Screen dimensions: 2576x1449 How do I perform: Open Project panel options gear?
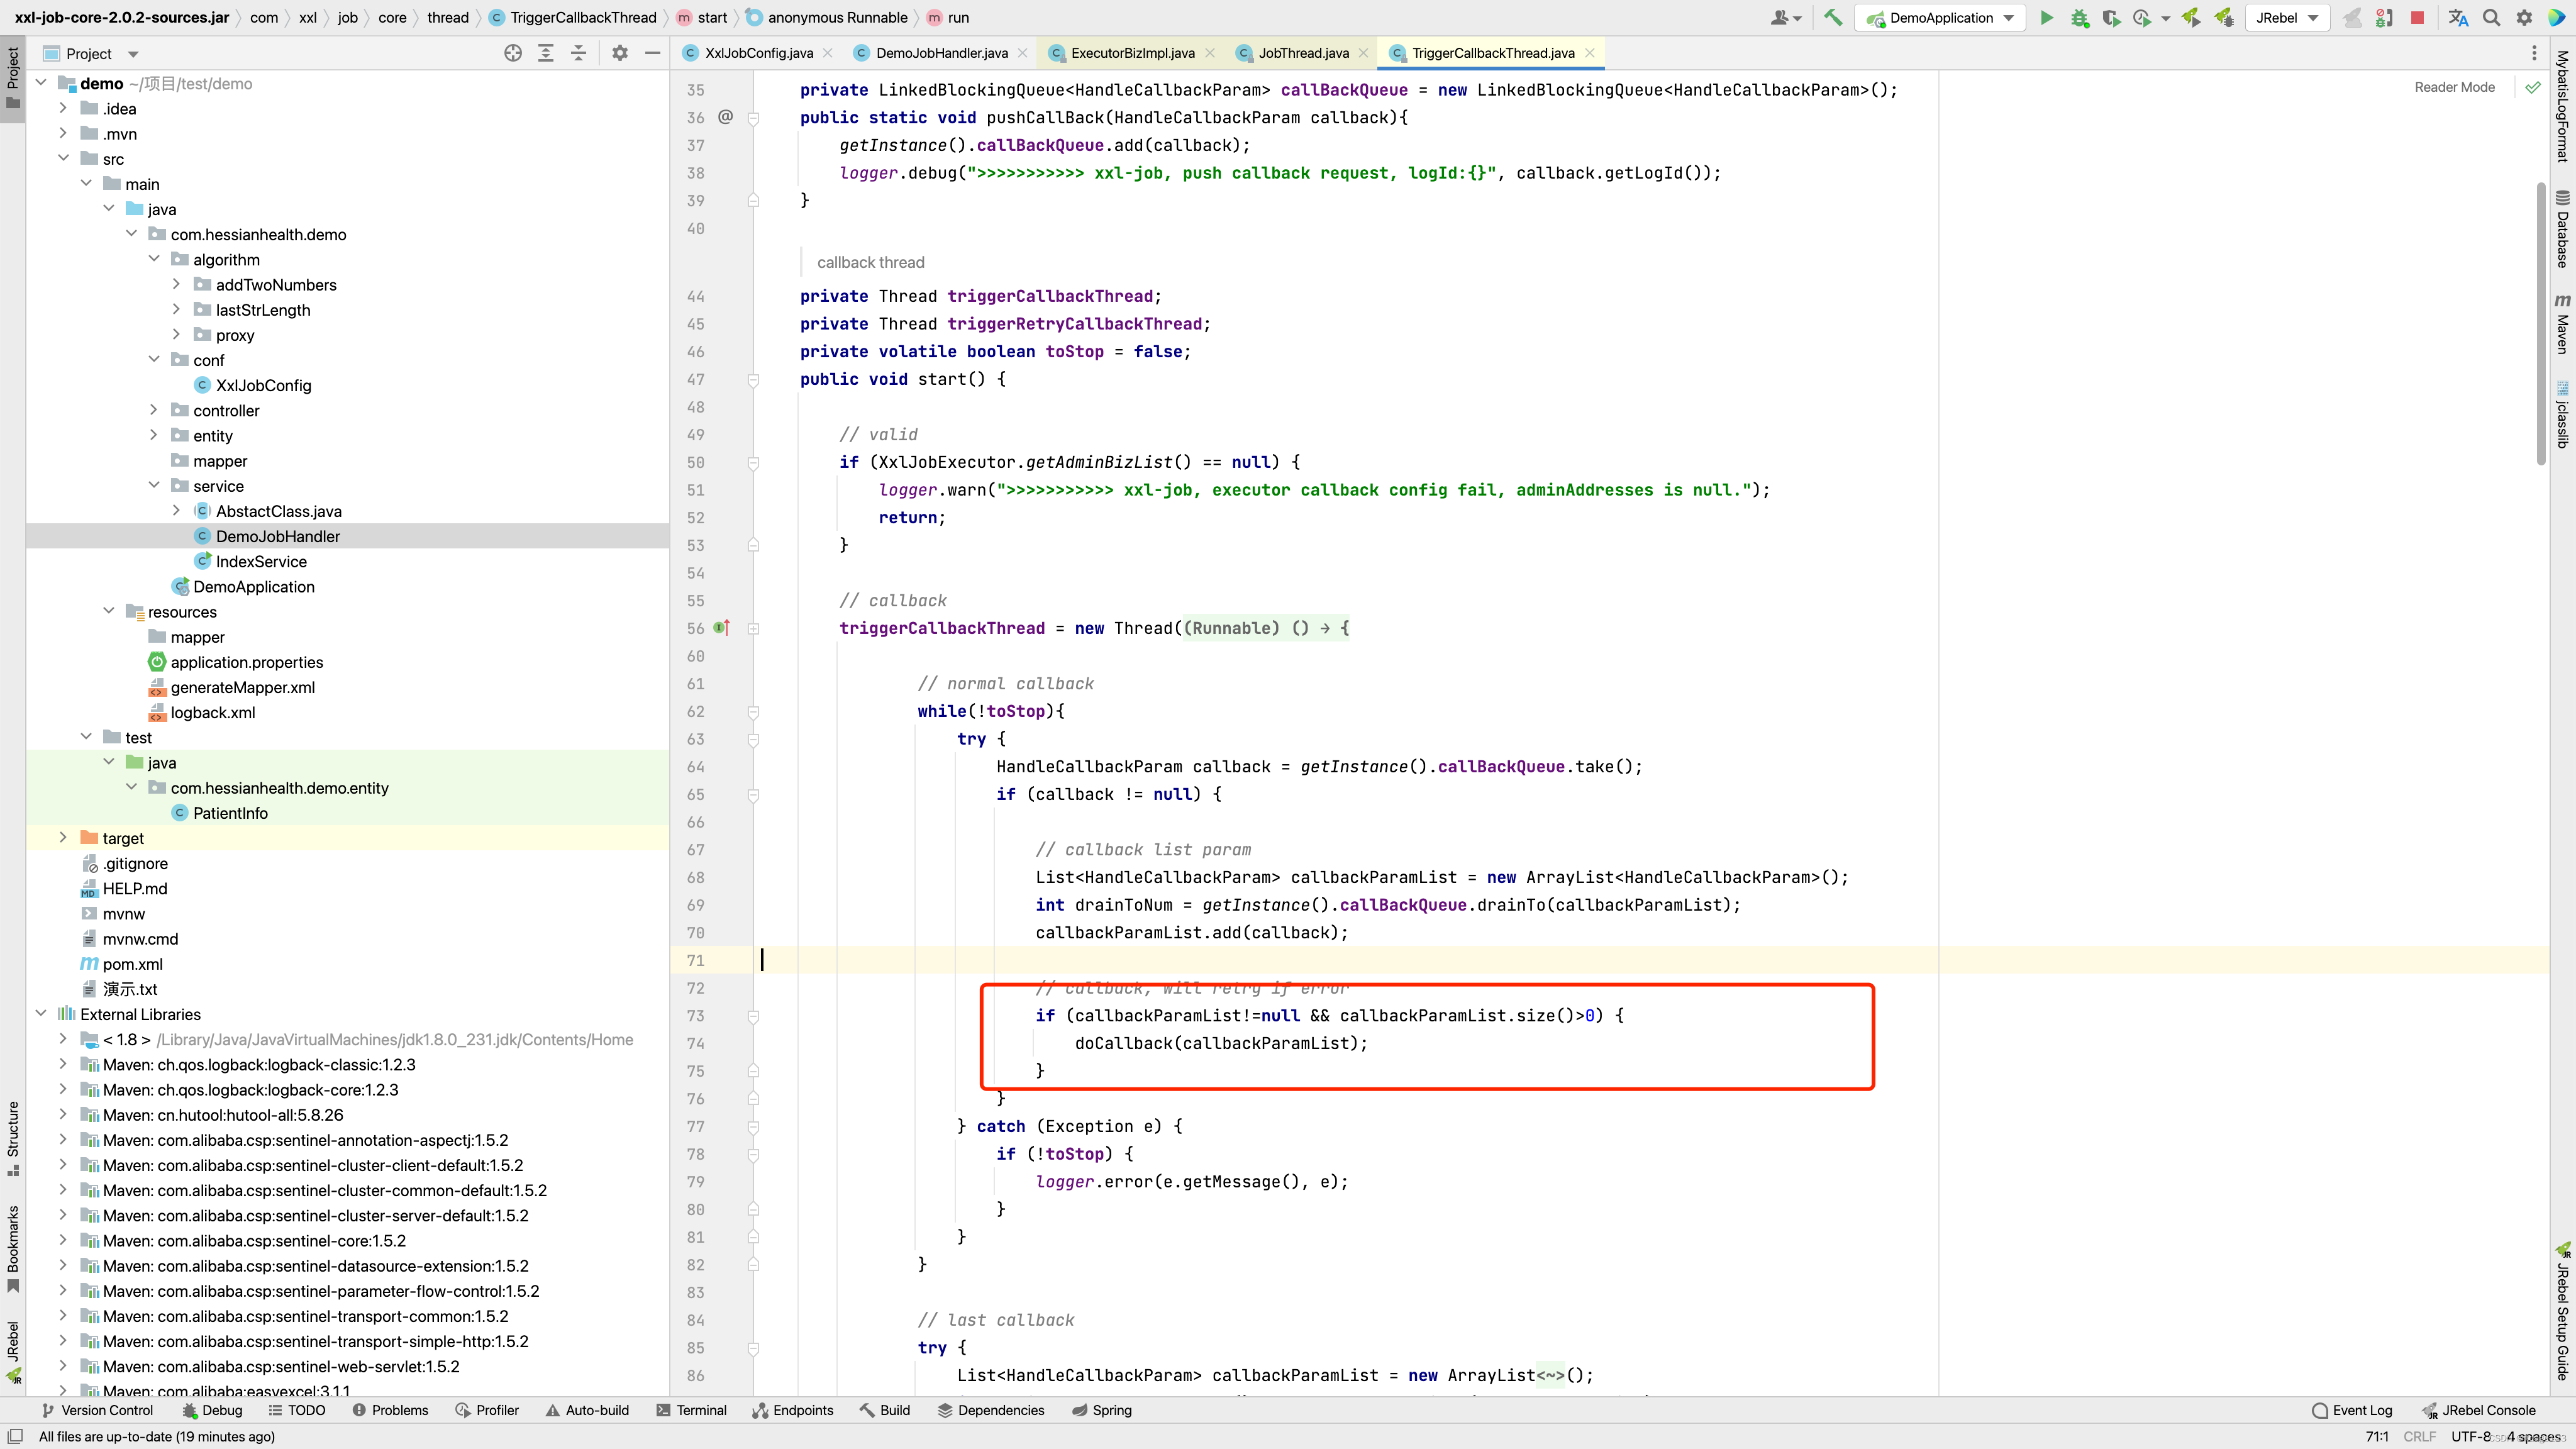click(x=620, y=53)
